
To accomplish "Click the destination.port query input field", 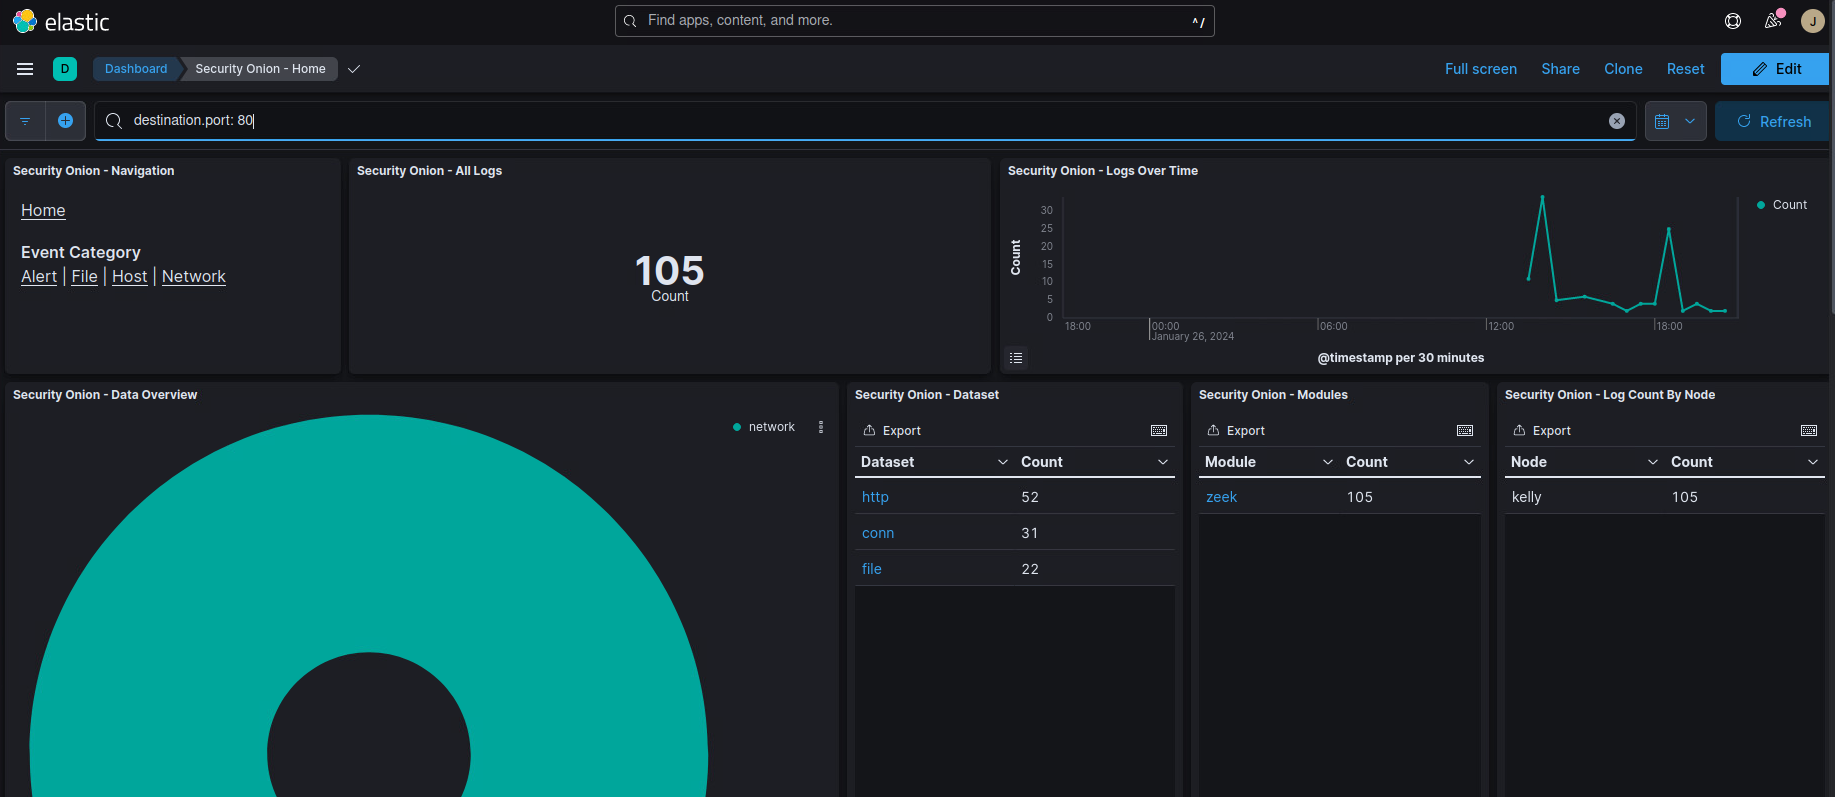I will point(860,121).
